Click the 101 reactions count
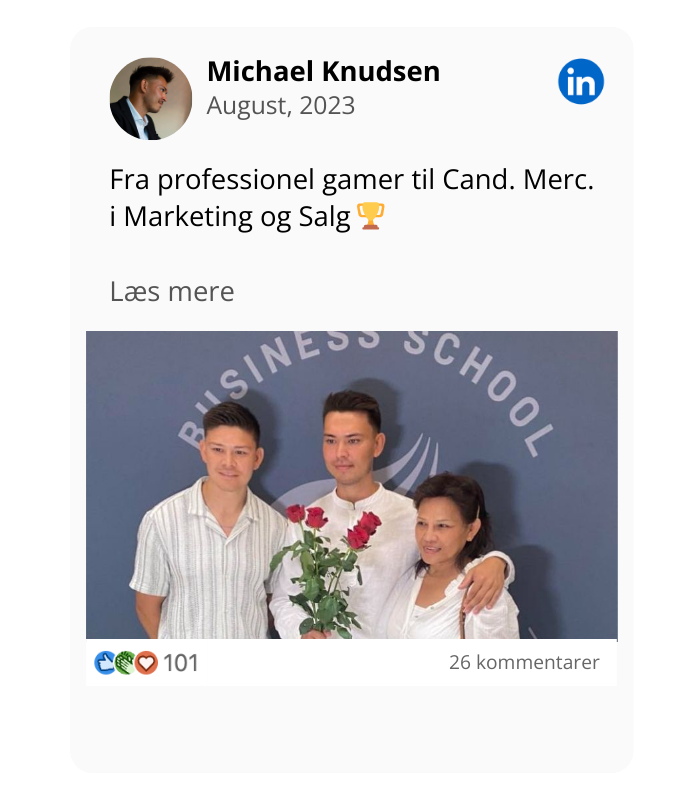The width and height of the screenshot is (700, 800). (181, 663)
